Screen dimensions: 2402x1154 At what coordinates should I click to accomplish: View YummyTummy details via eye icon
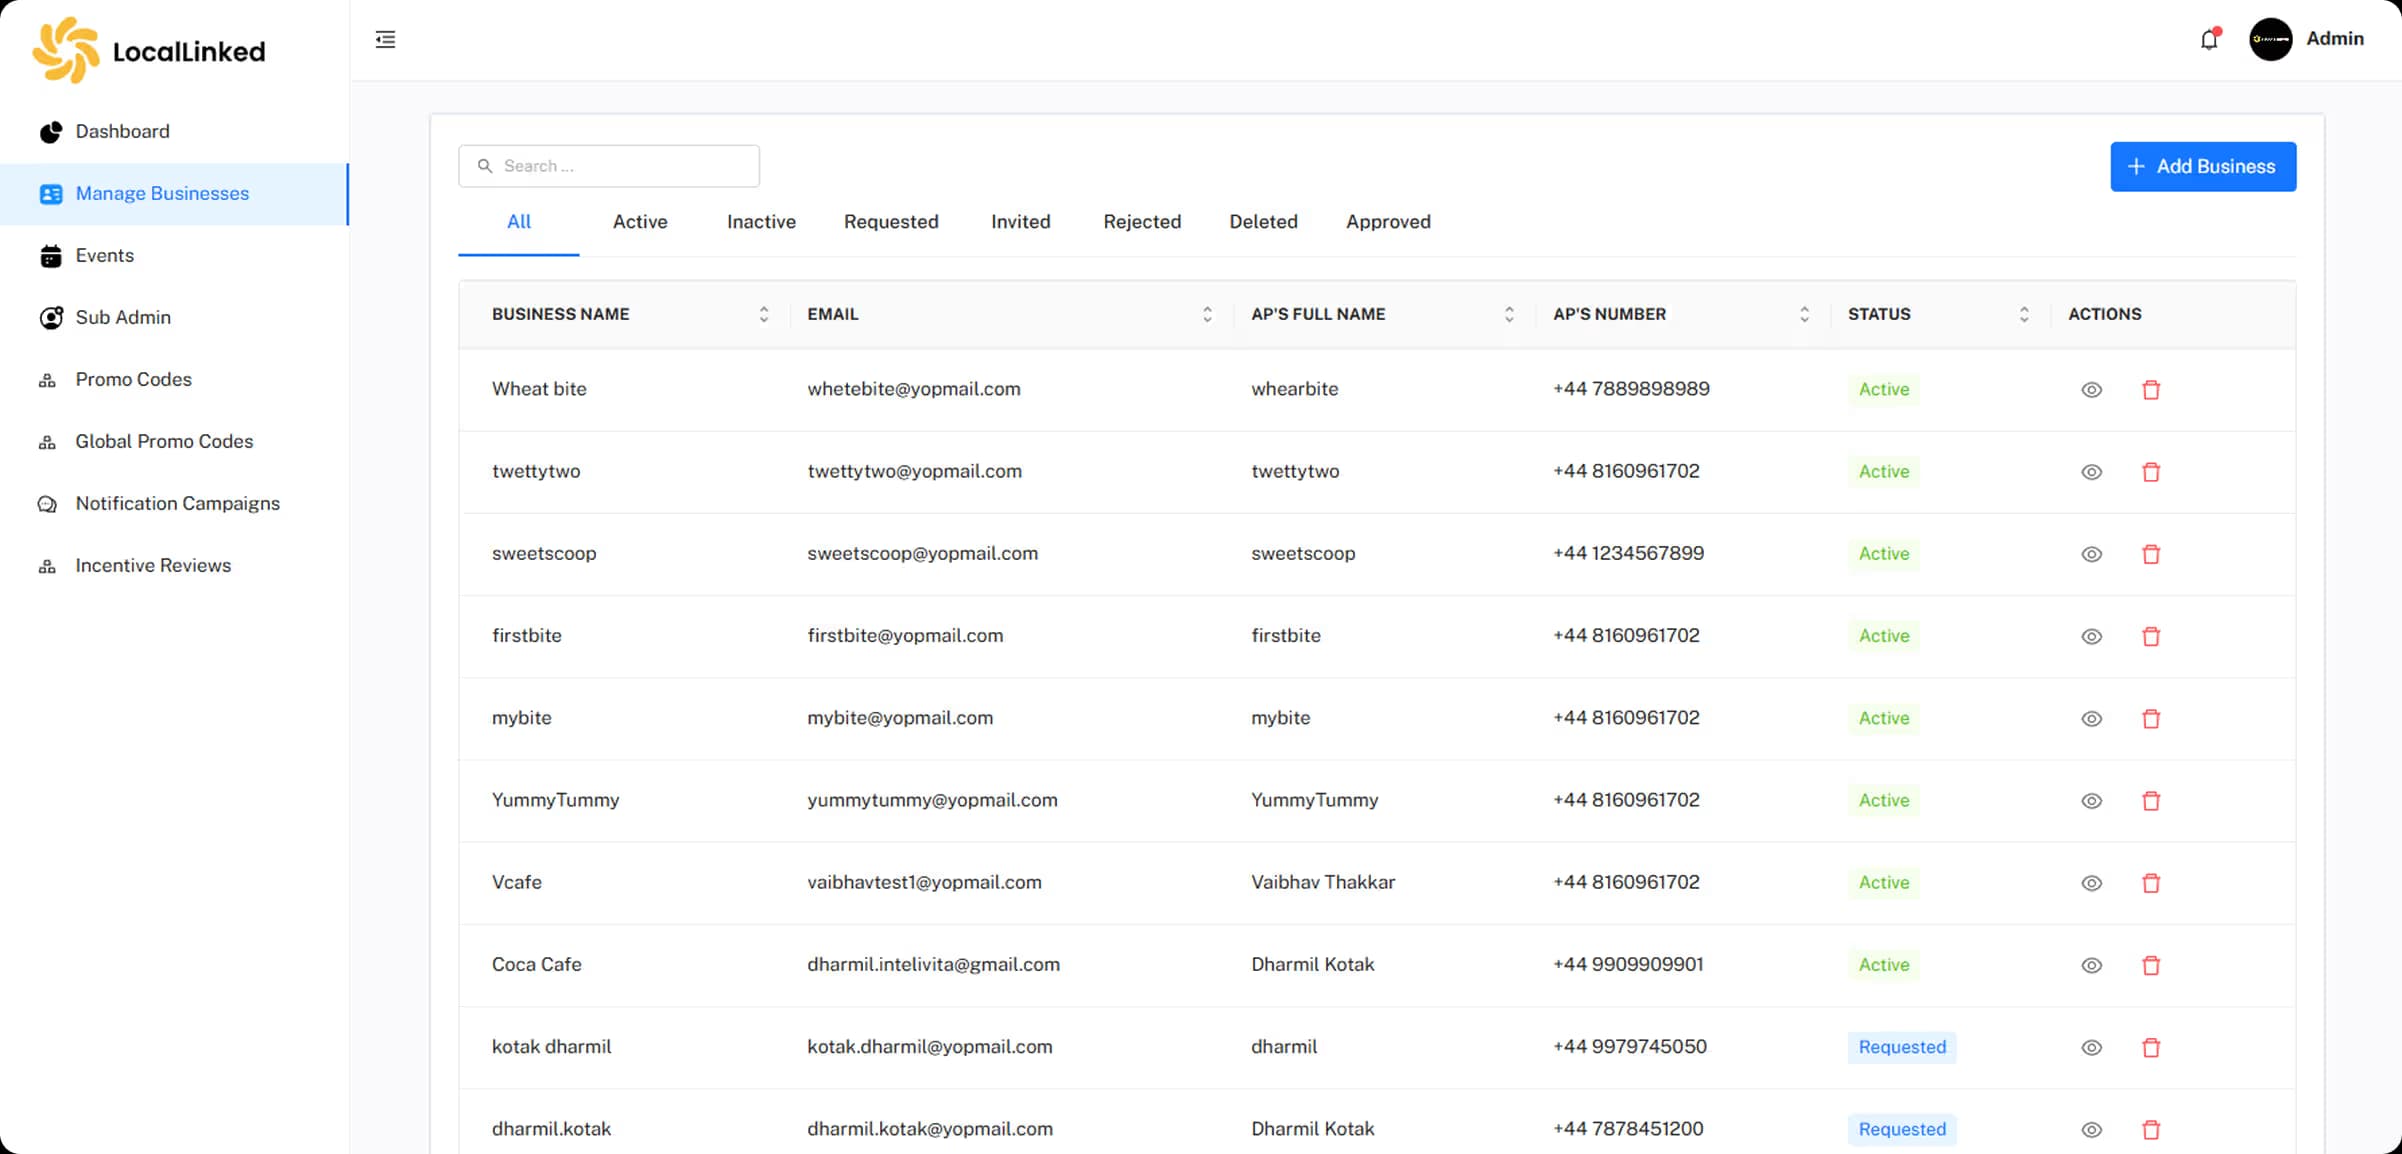[2091, 801]
